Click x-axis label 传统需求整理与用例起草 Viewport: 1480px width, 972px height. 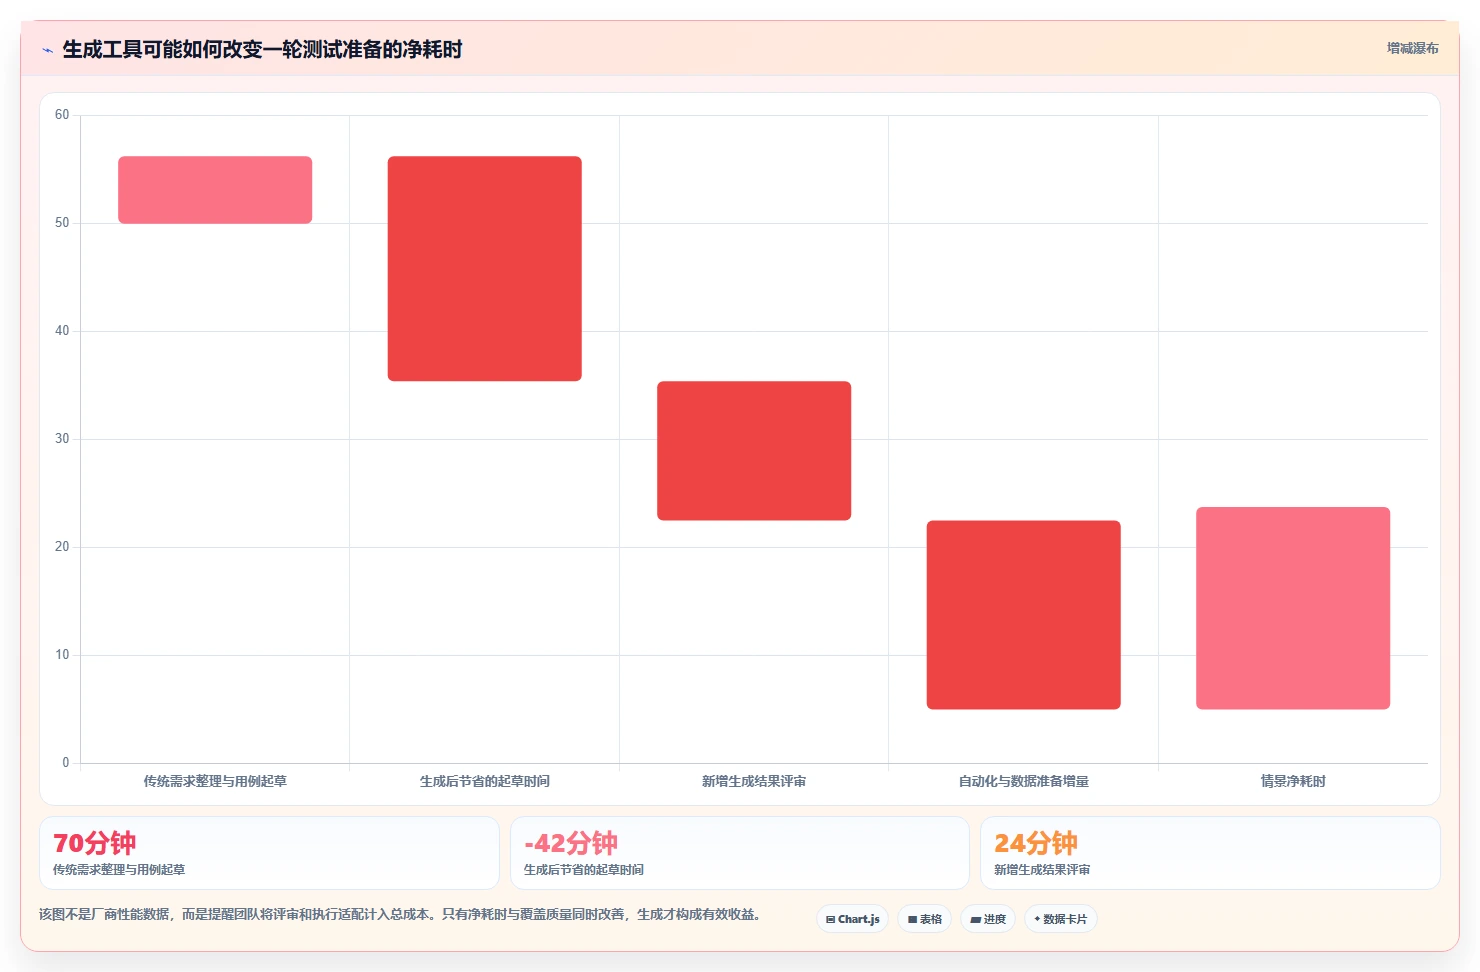[215, 781]
